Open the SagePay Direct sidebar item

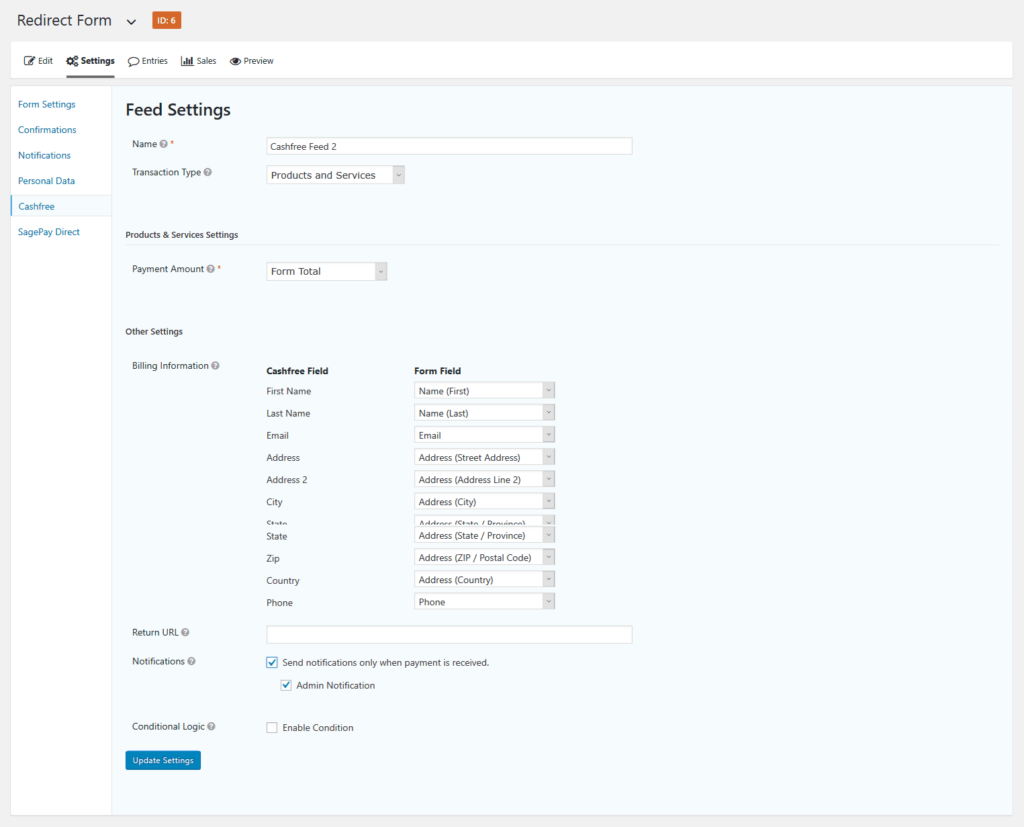click(x=49, y=232)
